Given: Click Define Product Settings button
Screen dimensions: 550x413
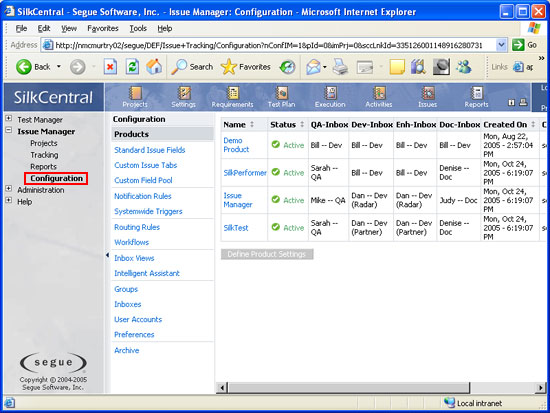Looking at the screenshot, I should click(267, 254).
